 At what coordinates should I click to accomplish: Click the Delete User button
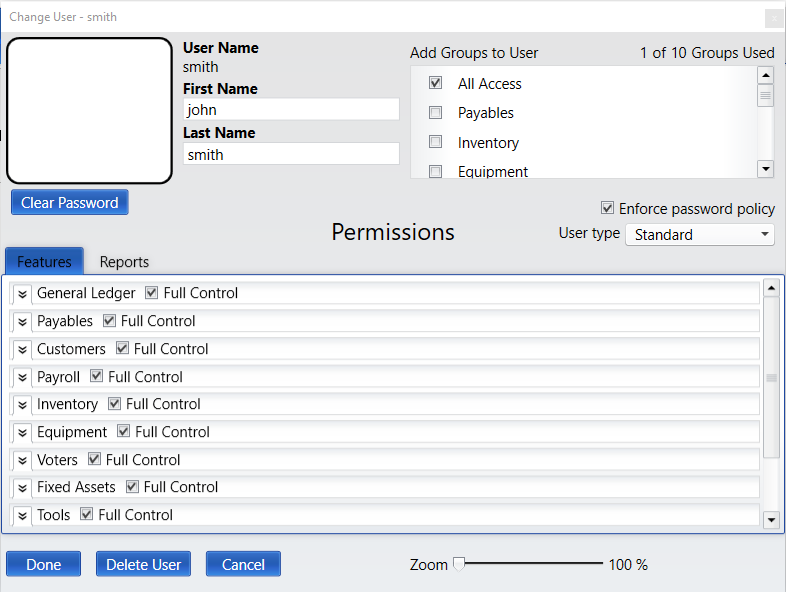click(143, 564)
